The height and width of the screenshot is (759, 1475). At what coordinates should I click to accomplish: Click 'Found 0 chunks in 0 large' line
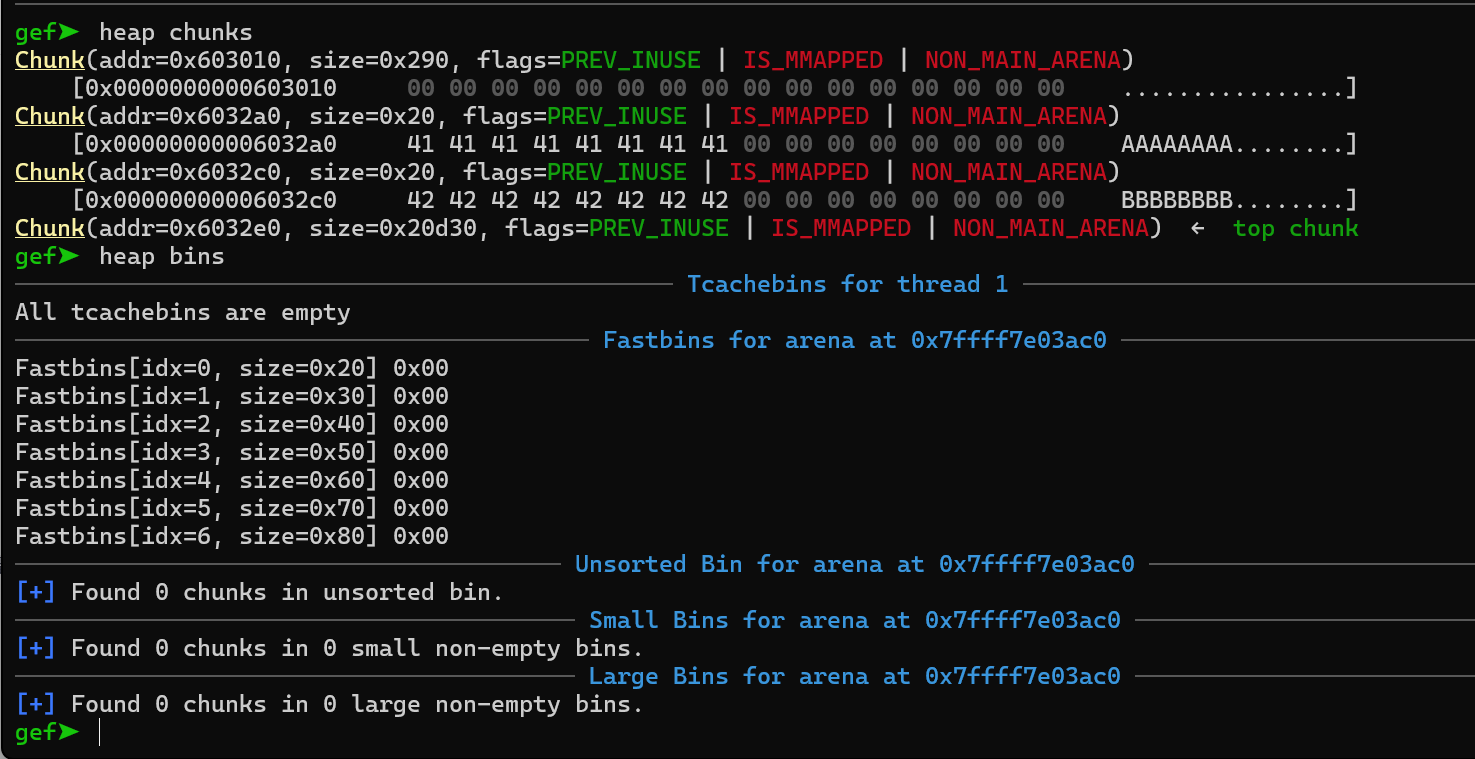point(329,704)
